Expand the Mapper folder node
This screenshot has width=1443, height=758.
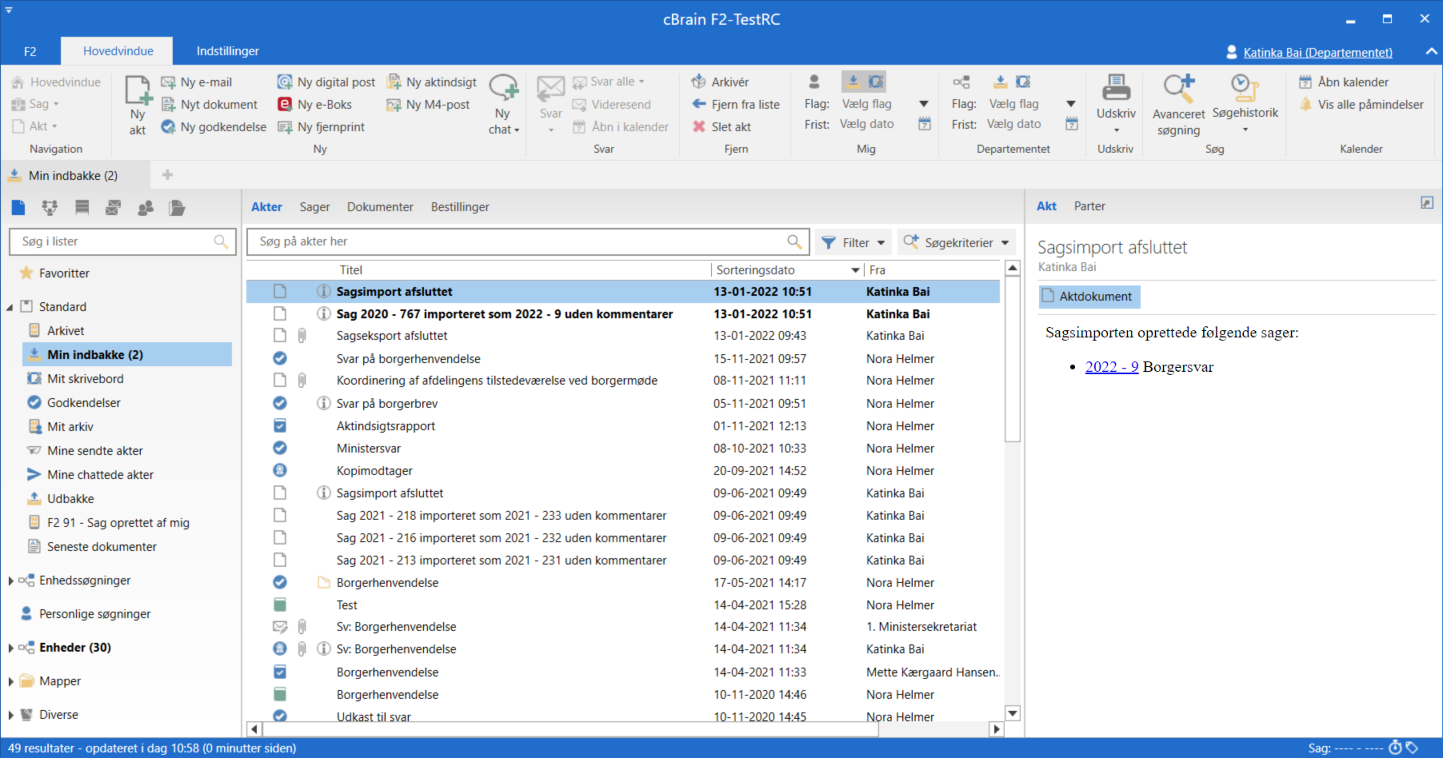tap(11, 682)
